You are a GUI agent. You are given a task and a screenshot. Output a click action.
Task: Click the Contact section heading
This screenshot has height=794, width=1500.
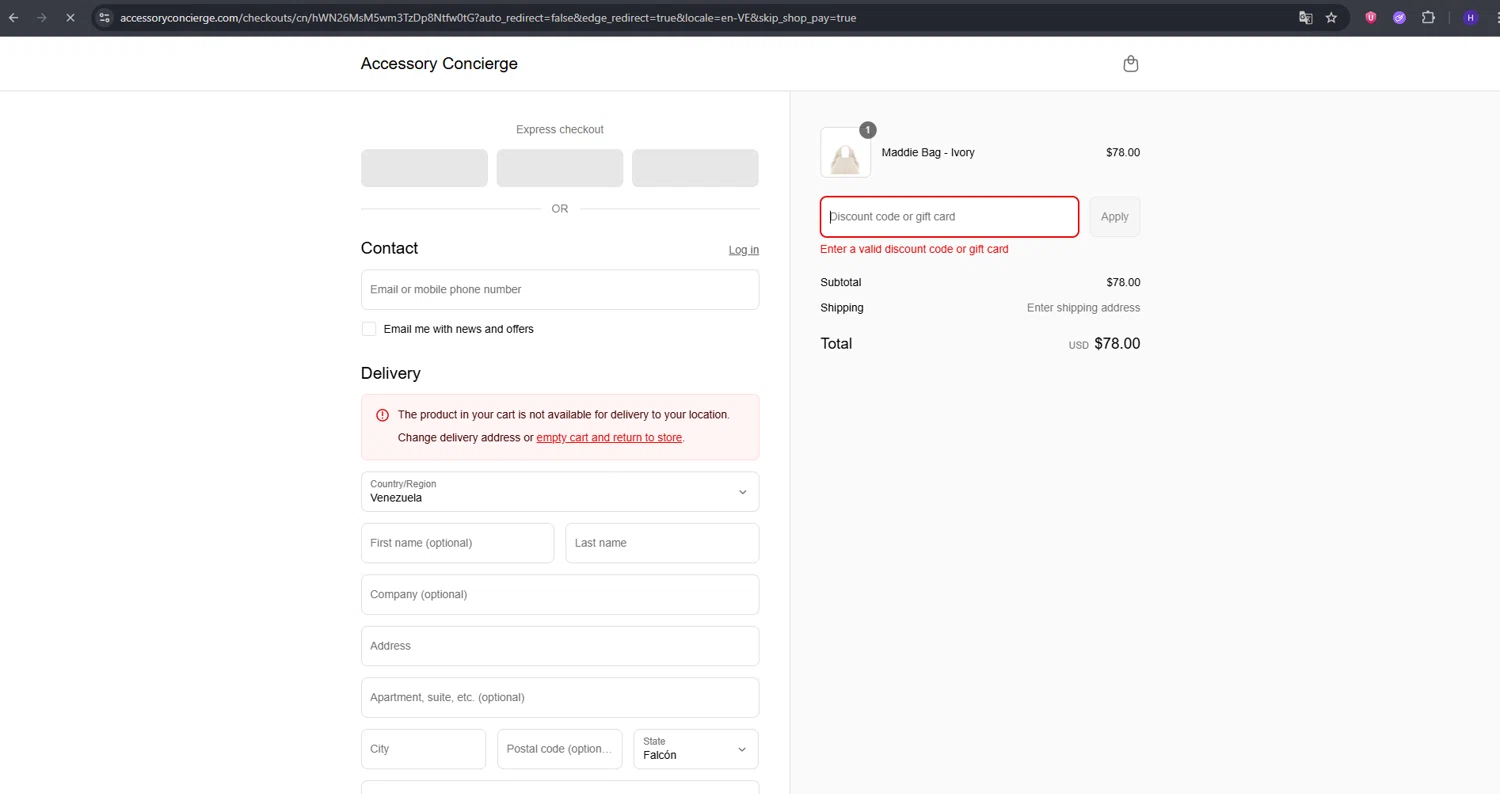tap(389, 248)
